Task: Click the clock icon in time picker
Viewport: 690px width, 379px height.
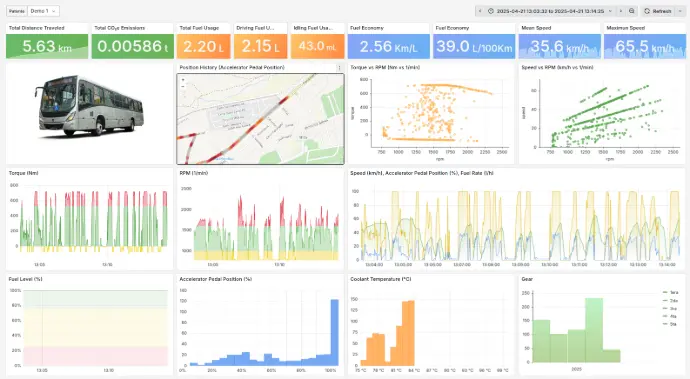Action: [x=491, y=11]
